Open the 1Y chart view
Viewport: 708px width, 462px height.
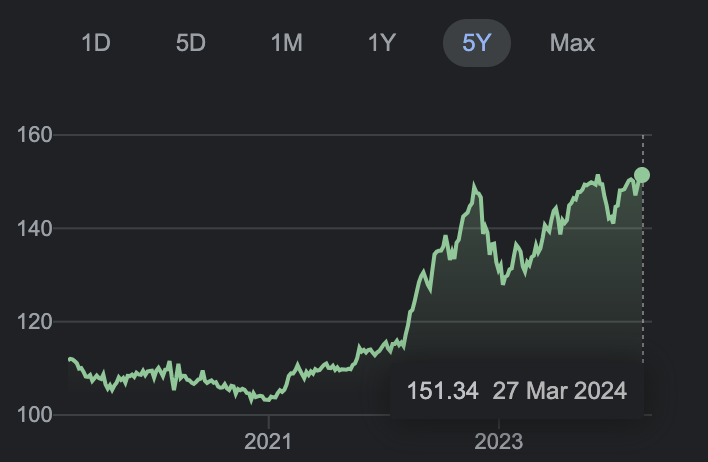pyautogui.click(x=382, y=43)
